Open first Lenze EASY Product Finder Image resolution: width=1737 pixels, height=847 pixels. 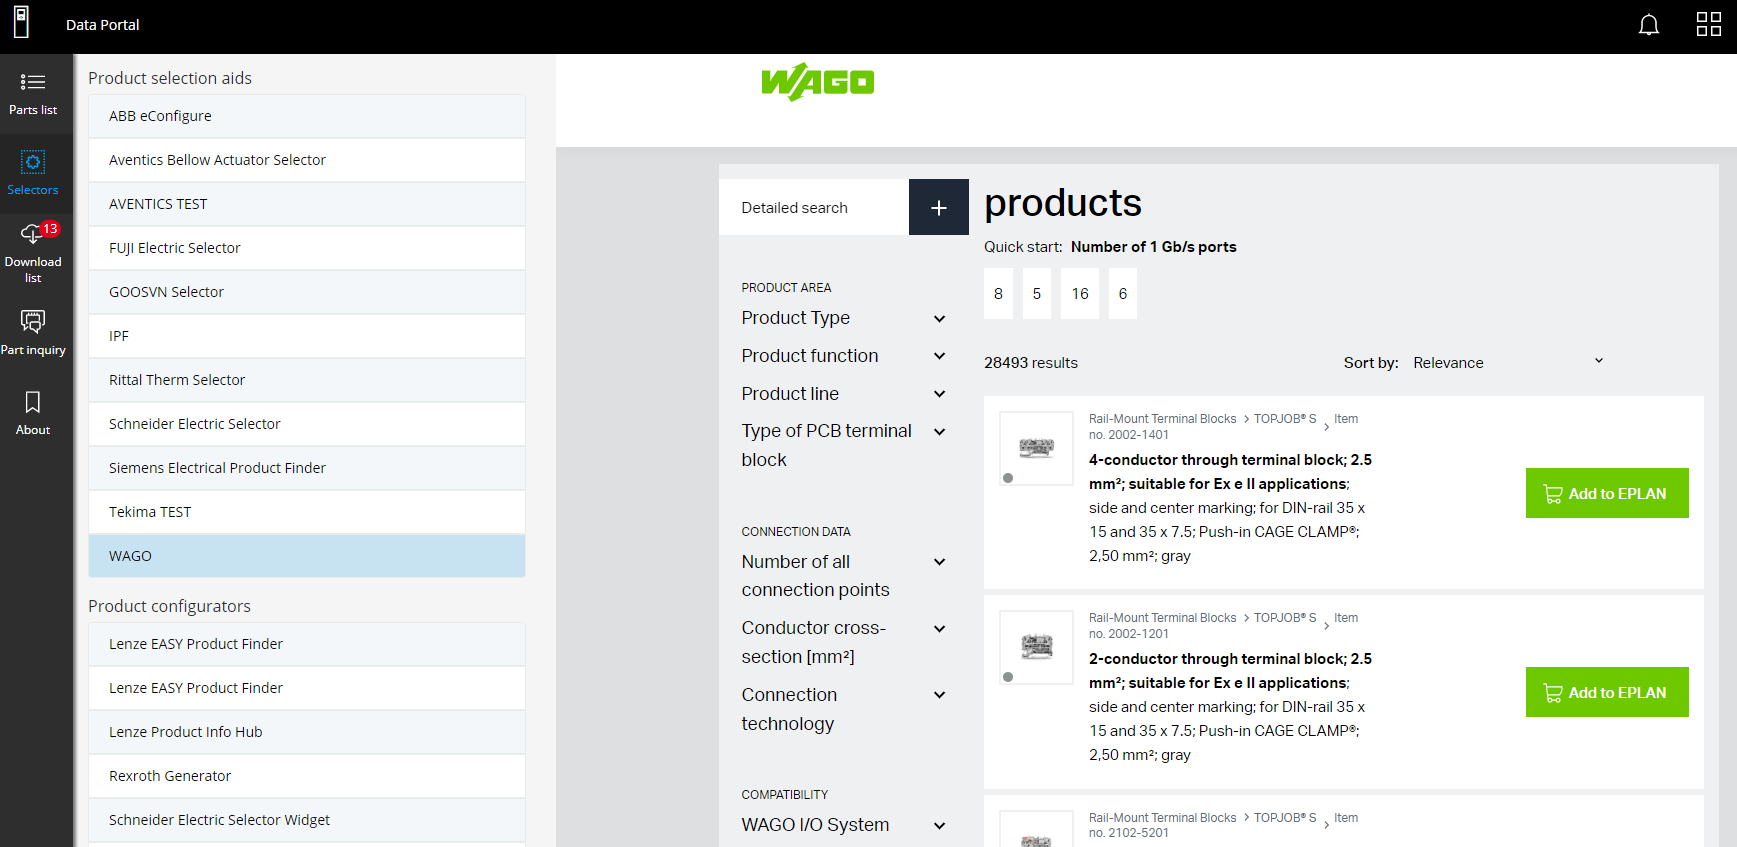(307, 644)
